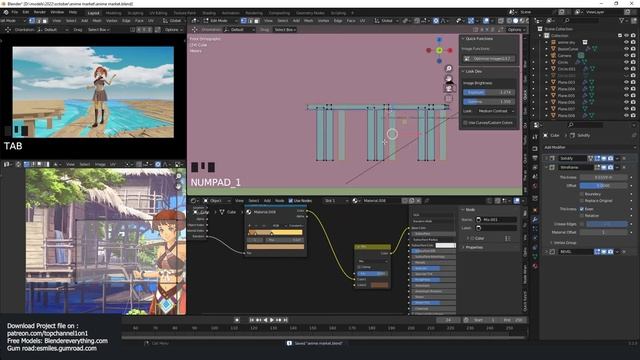
Task: Expand the Solidify modifier panel
Action: point(546,158)
